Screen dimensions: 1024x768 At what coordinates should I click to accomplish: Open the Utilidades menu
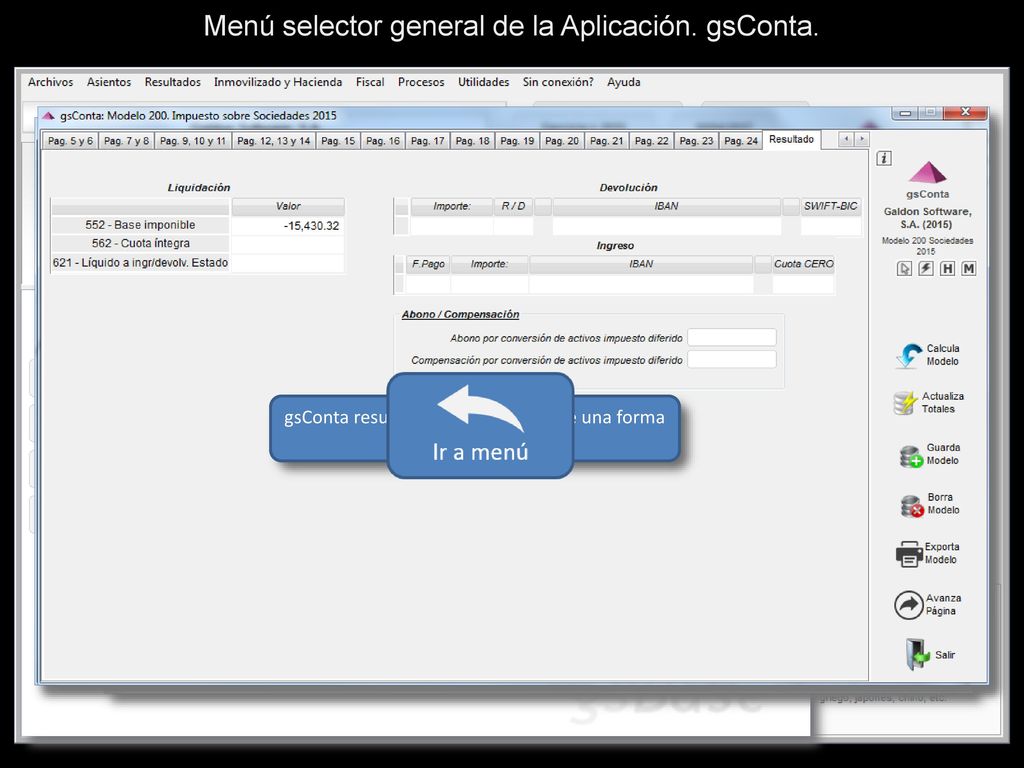(x=483, y=82)
